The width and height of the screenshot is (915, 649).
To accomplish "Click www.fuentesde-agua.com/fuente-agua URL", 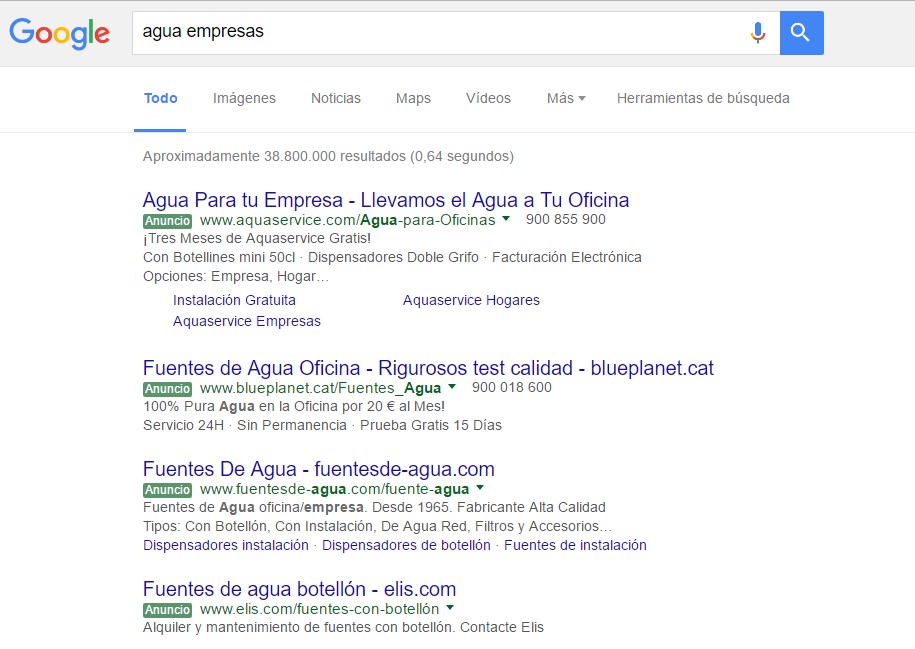I will coord(334,489).
